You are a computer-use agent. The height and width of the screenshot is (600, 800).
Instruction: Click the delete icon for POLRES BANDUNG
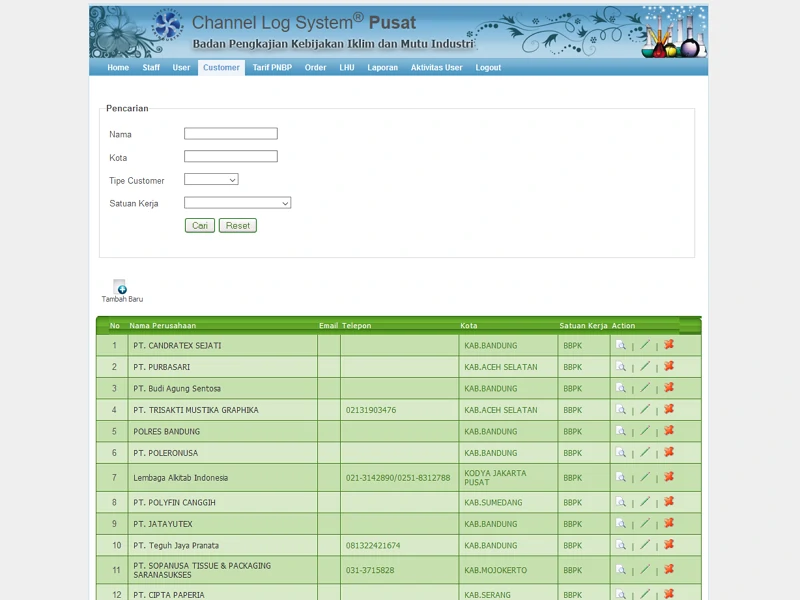coord(669,432)
